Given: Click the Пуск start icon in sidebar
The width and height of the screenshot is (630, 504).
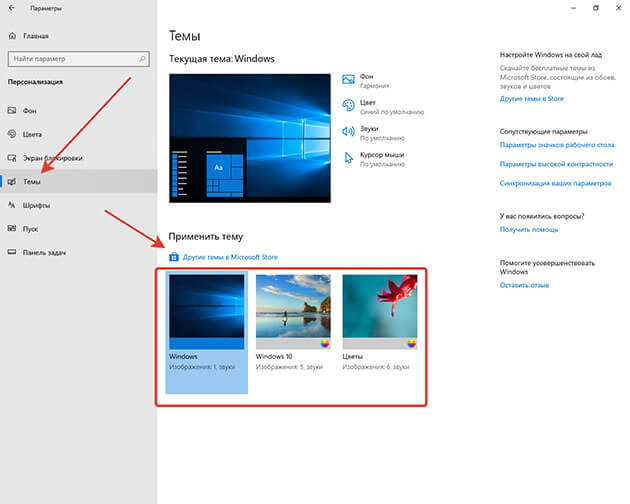Looking at the screenshot, I should [12, 228].
